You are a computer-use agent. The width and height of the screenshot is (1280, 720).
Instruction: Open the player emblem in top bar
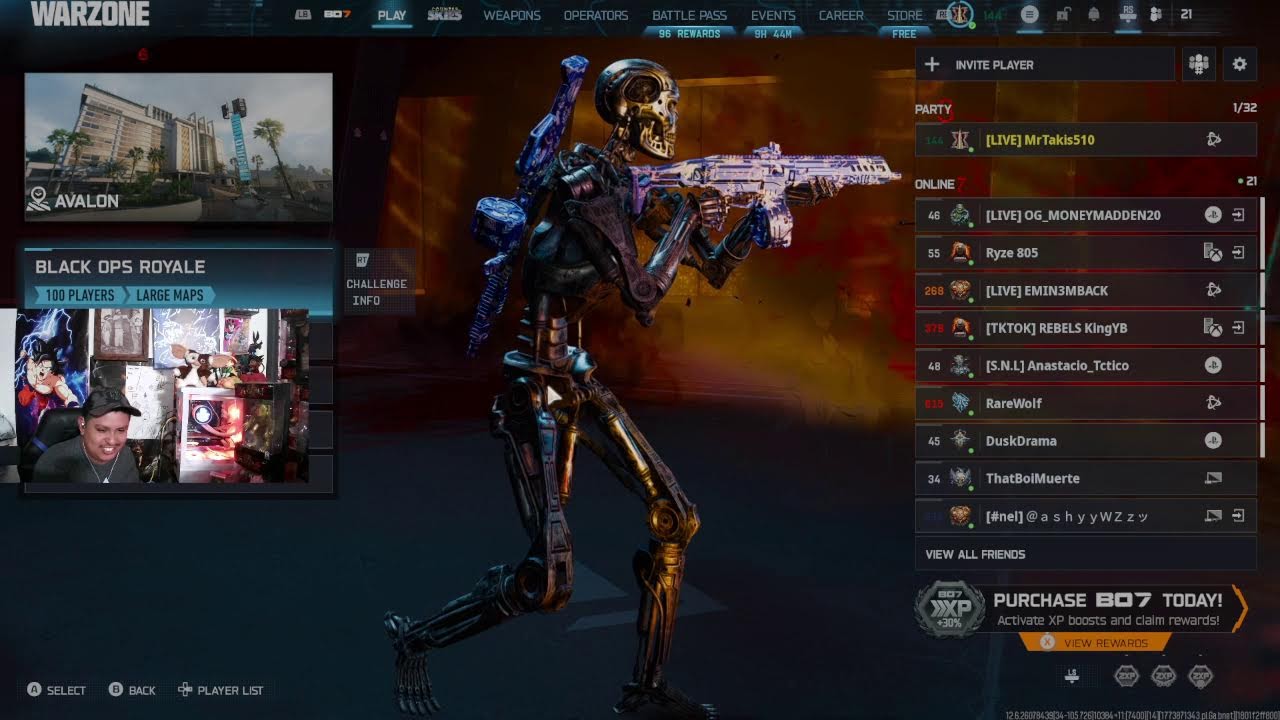(x=958, y=15)
